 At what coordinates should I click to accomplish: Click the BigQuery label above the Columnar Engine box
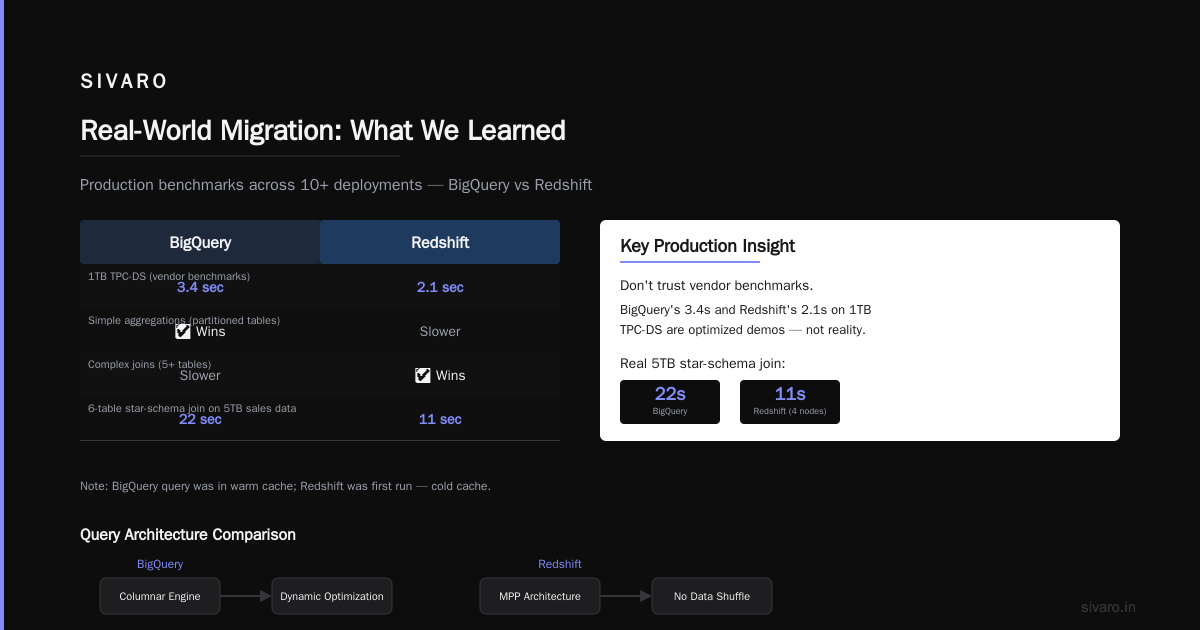pyautogui.click(x=160, y=564)
